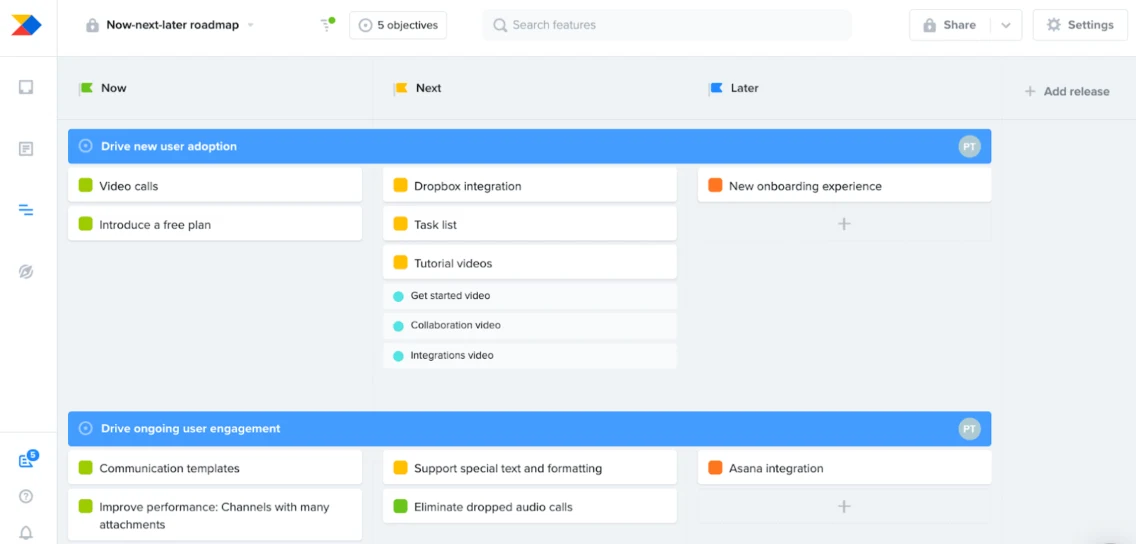Click objective icon of Drive ongoing user engagement
1136x544 pixels.
coord(85,429)
